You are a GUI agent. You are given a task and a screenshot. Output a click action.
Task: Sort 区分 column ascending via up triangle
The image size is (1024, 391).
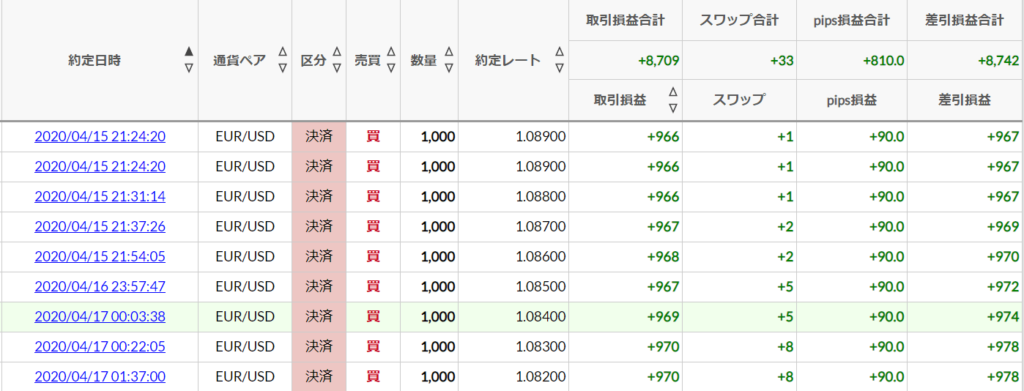pyautogui.click(x=336, y=52)
